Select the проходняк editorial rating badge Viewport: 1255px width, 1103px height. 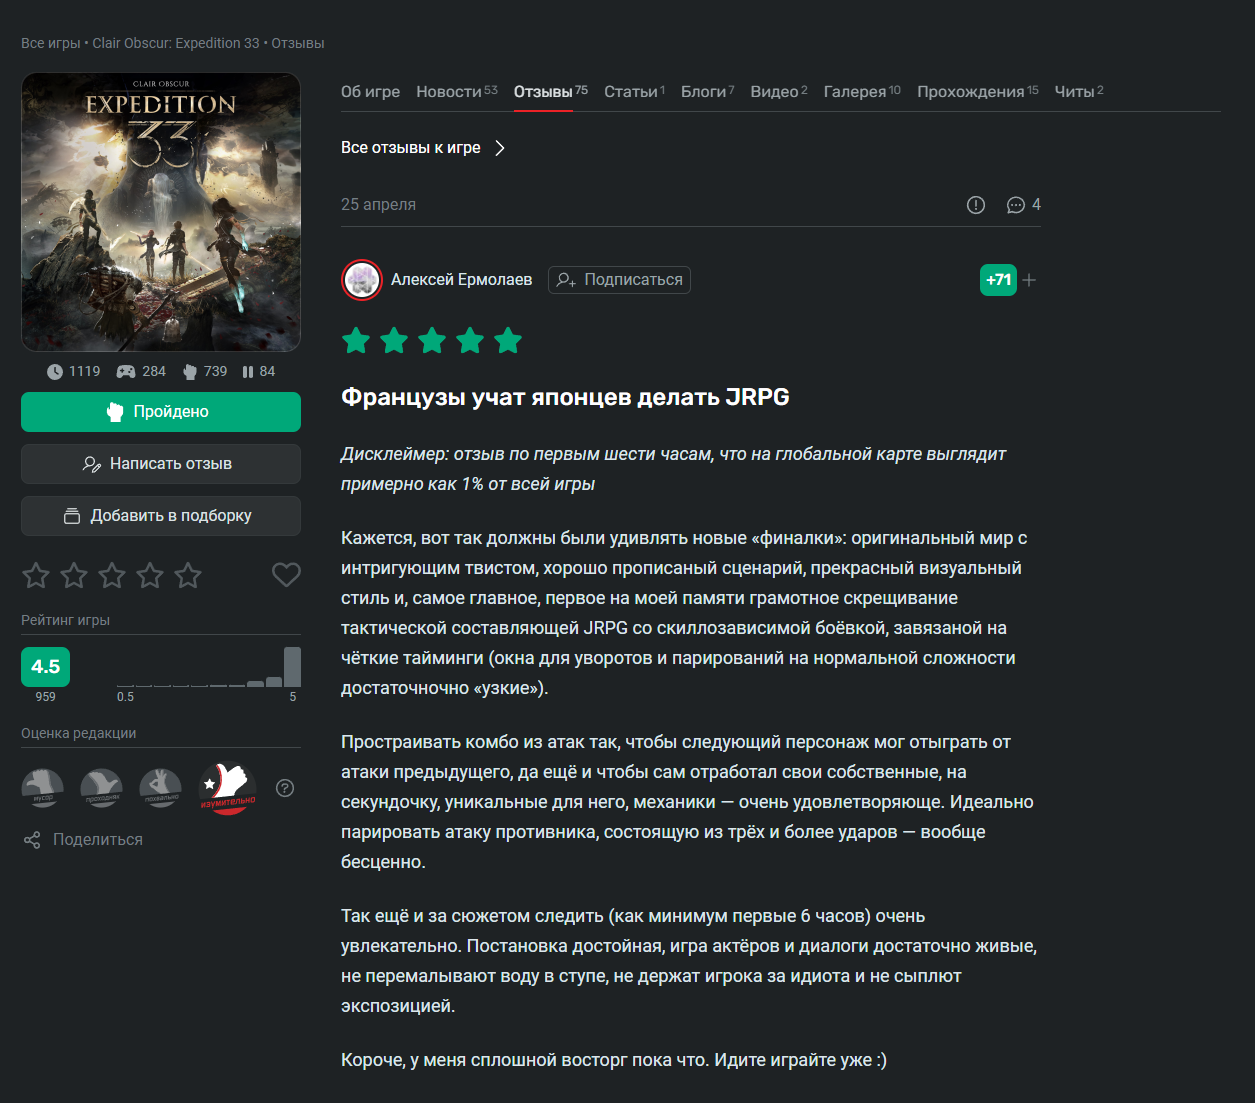coord(102,788)
